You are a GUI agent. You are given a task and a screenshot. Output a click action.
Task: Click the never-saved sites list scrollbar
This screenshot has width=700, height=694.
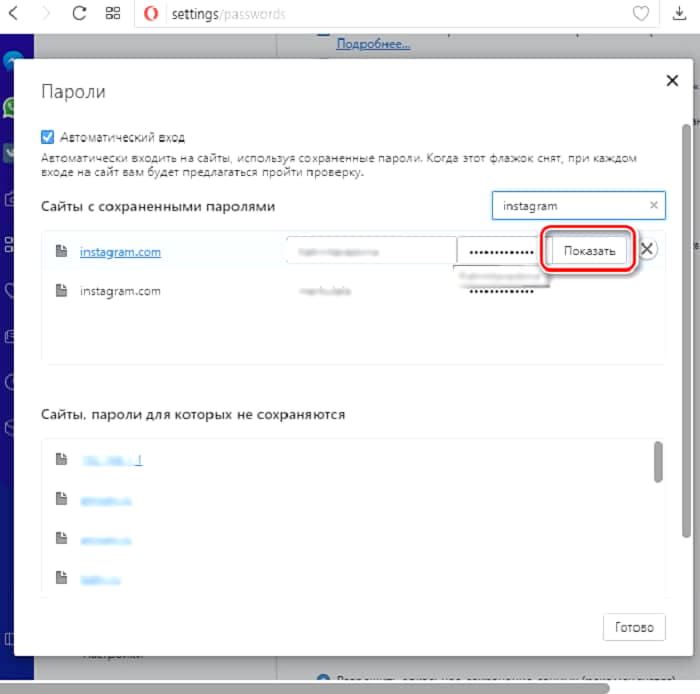[658, 462]
